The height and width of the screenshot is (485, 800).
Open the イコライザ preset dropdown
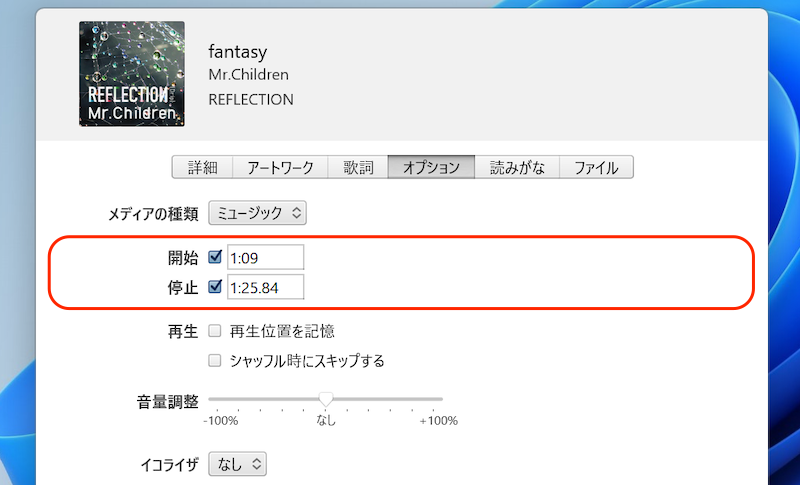point(238,464)
